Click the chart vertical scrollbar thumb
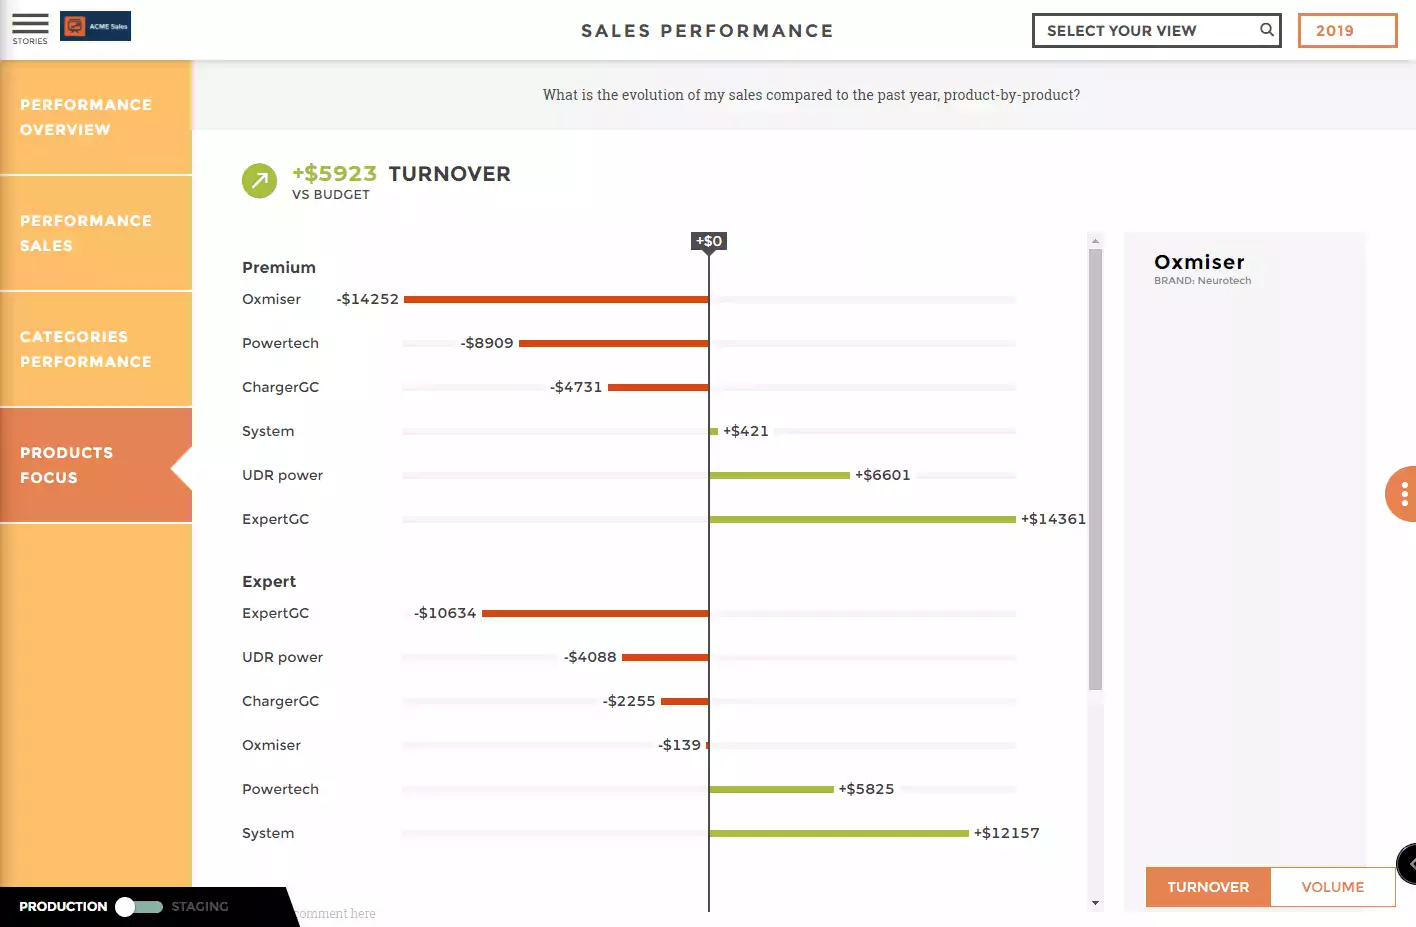 click(x=1095, y=470)
